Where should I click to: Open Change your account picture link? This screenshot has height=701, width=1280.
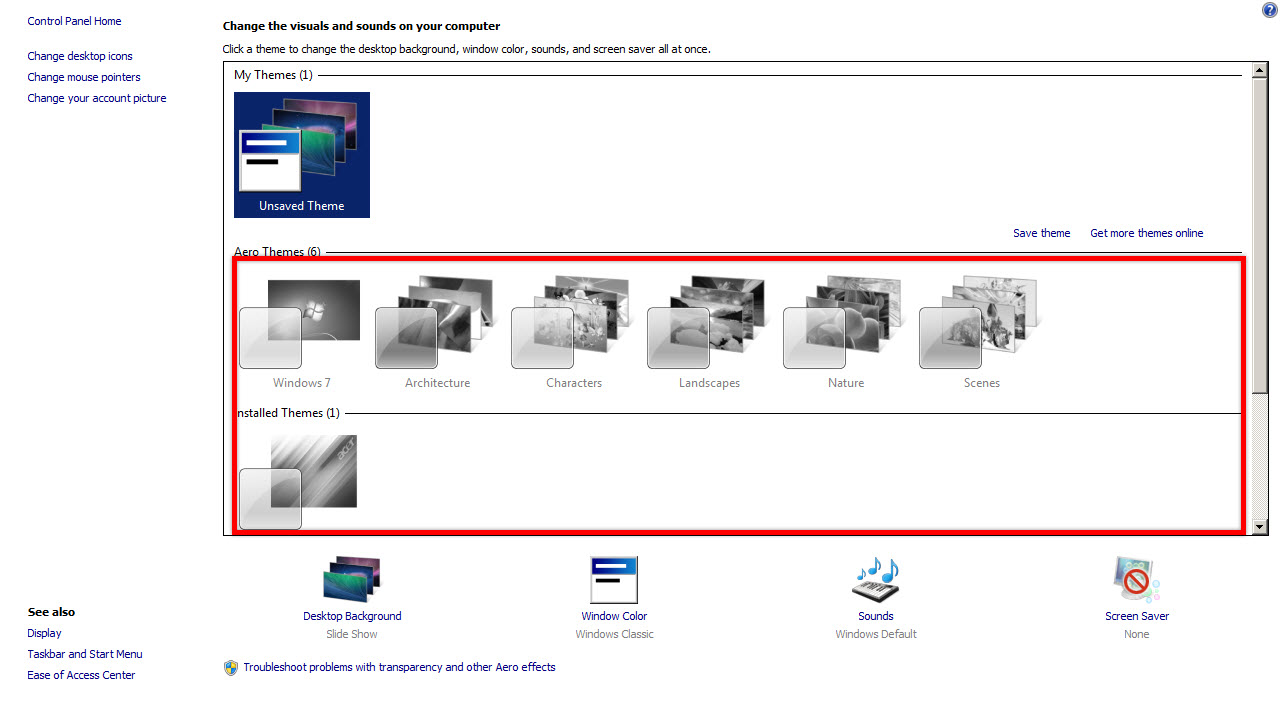pyautogui.click(x=97, y=98)
